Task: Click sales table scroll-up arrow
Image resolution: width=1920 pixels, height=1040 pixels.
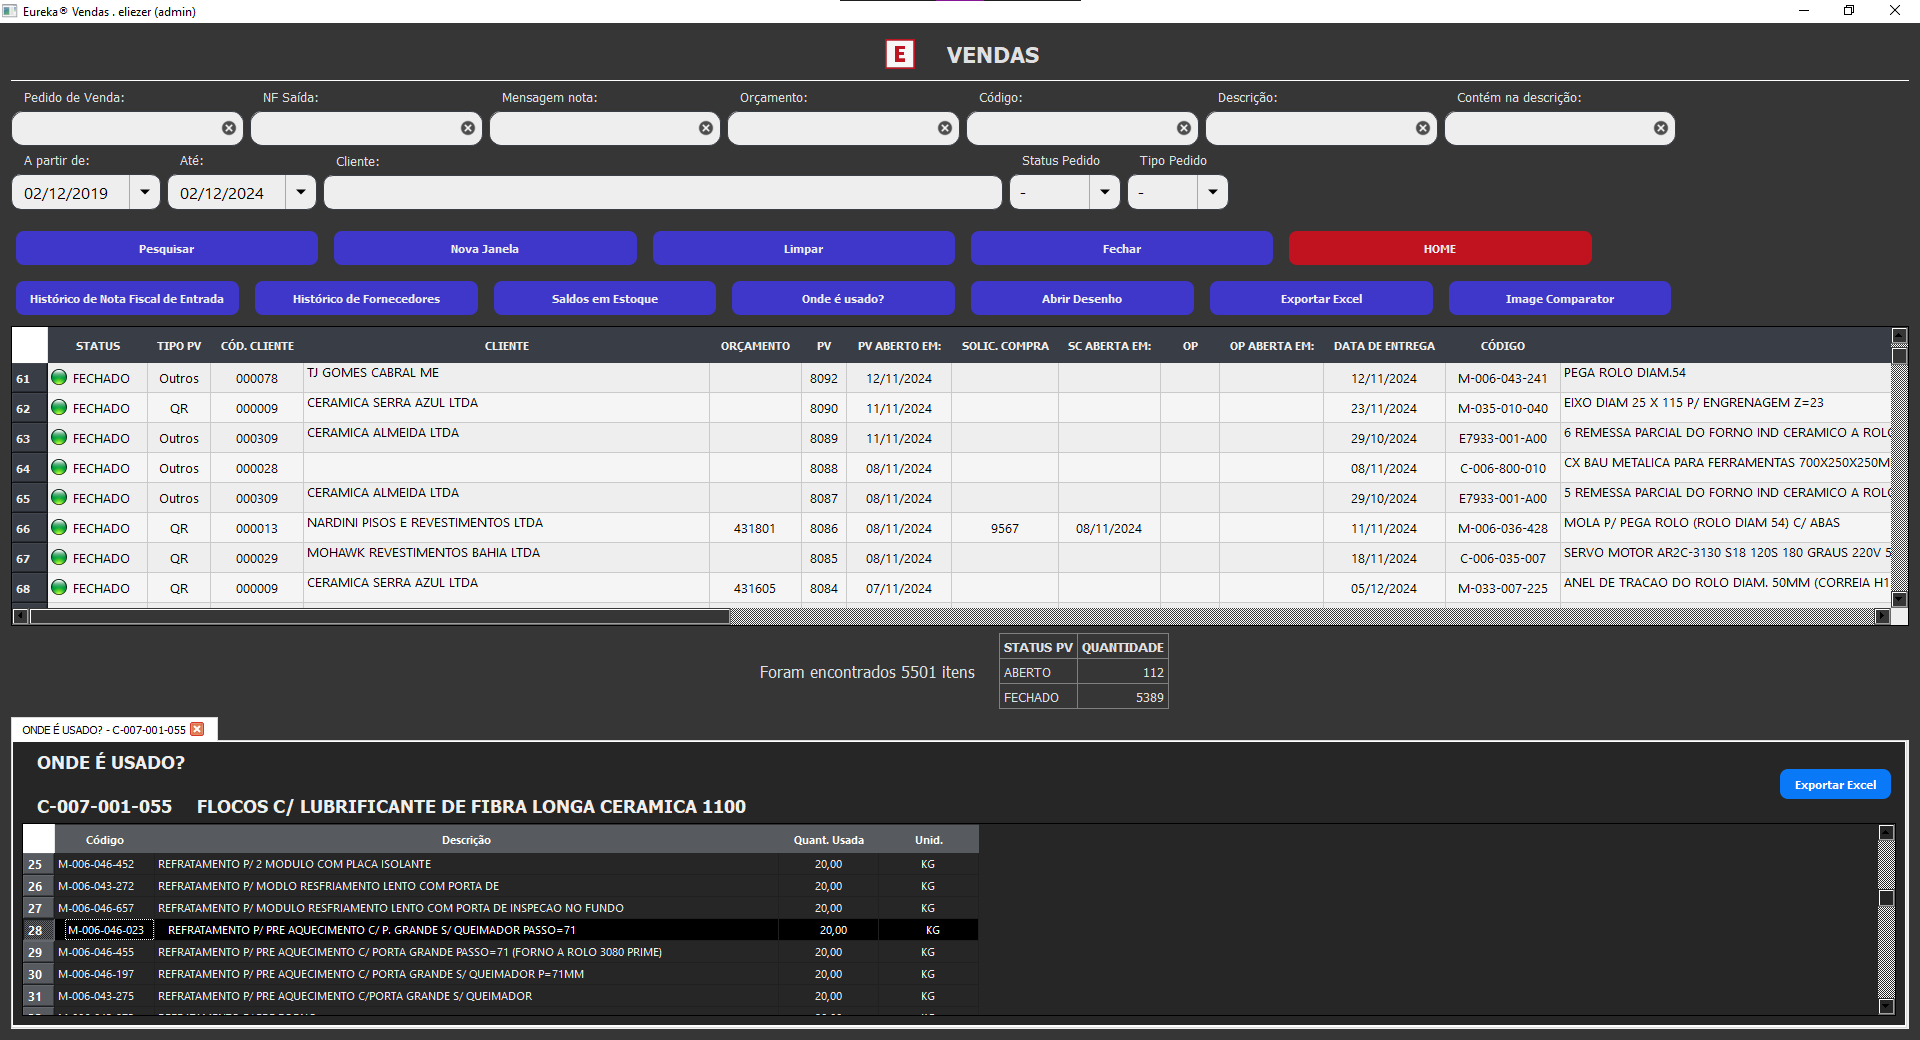Action: [x=1899, y=336]
